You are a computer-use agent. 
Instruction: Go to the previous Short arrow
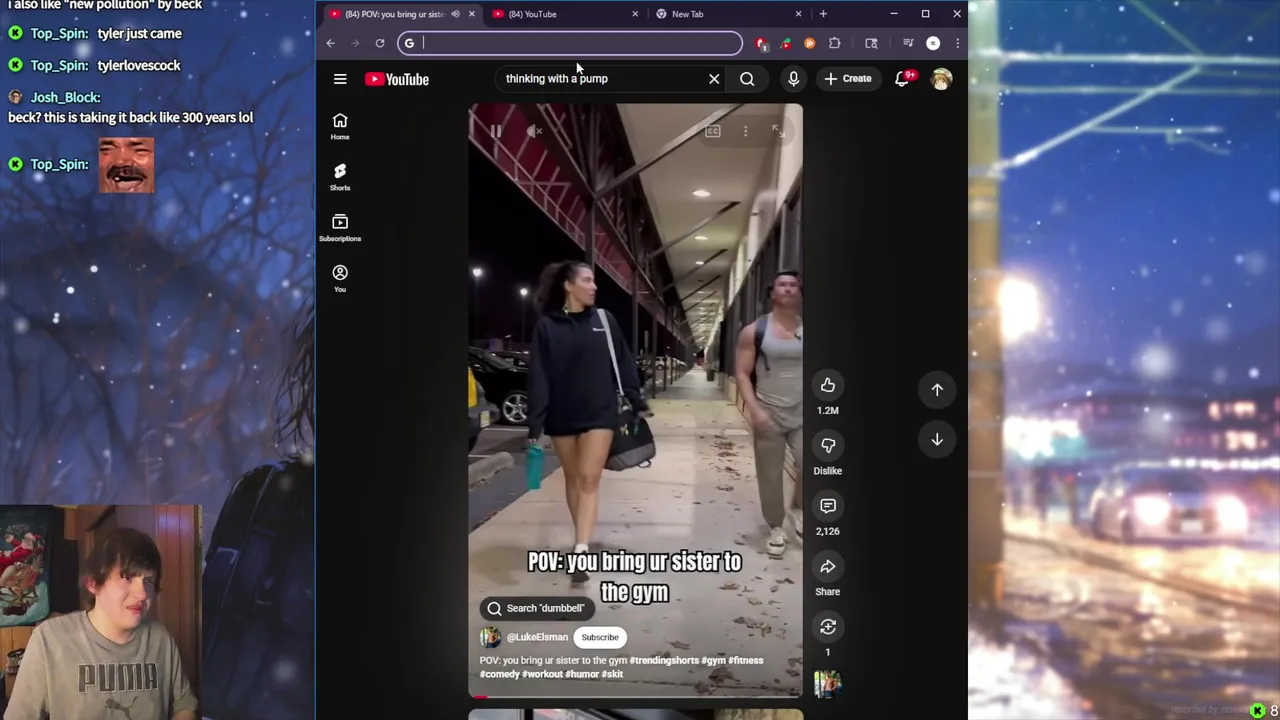(937, 390)
